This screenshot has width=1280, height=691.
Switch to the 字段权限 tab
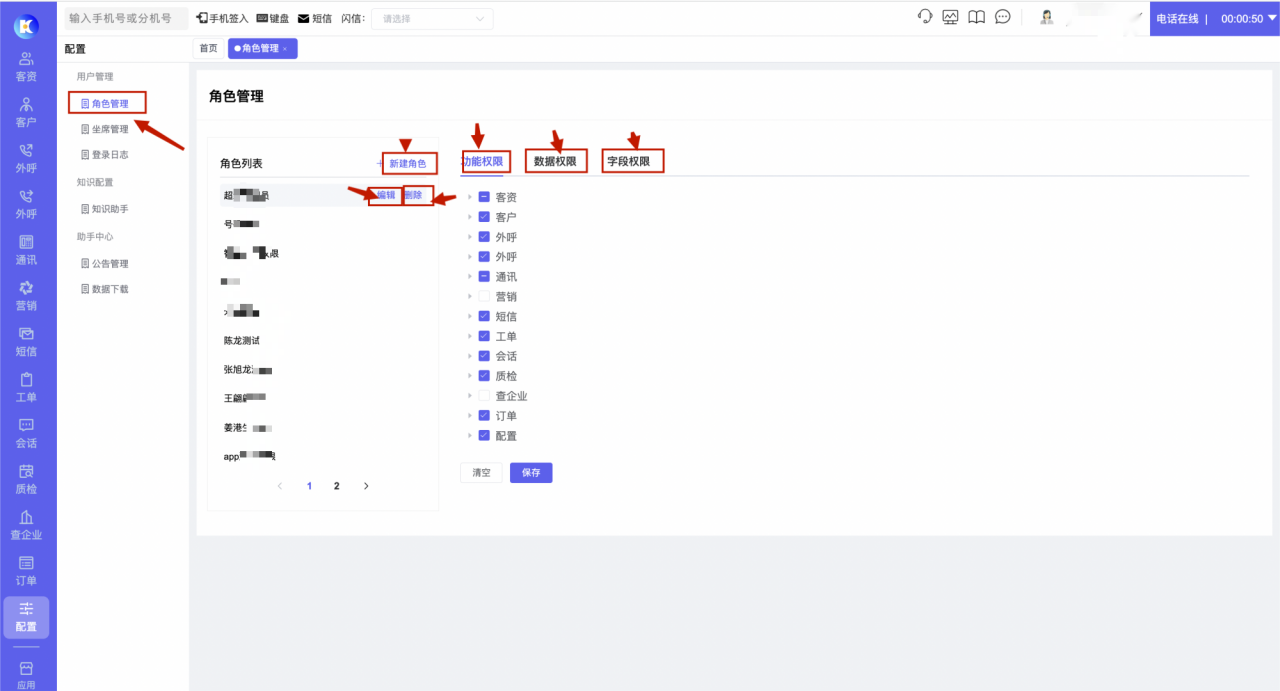[x=629, y=161]
